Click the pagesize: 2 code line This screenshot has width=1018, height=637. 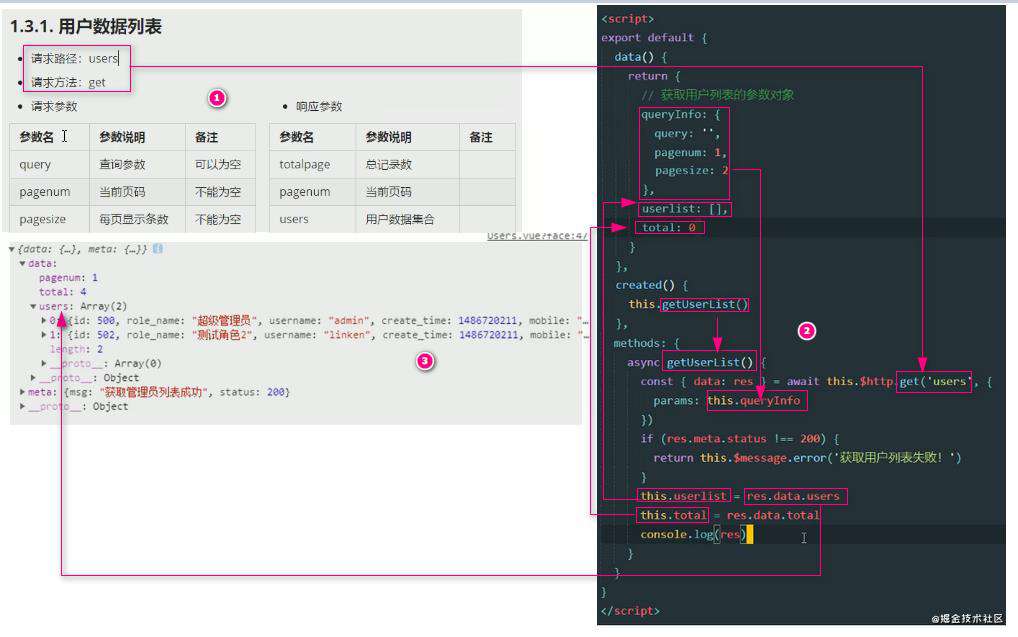[x=691, y=171]
